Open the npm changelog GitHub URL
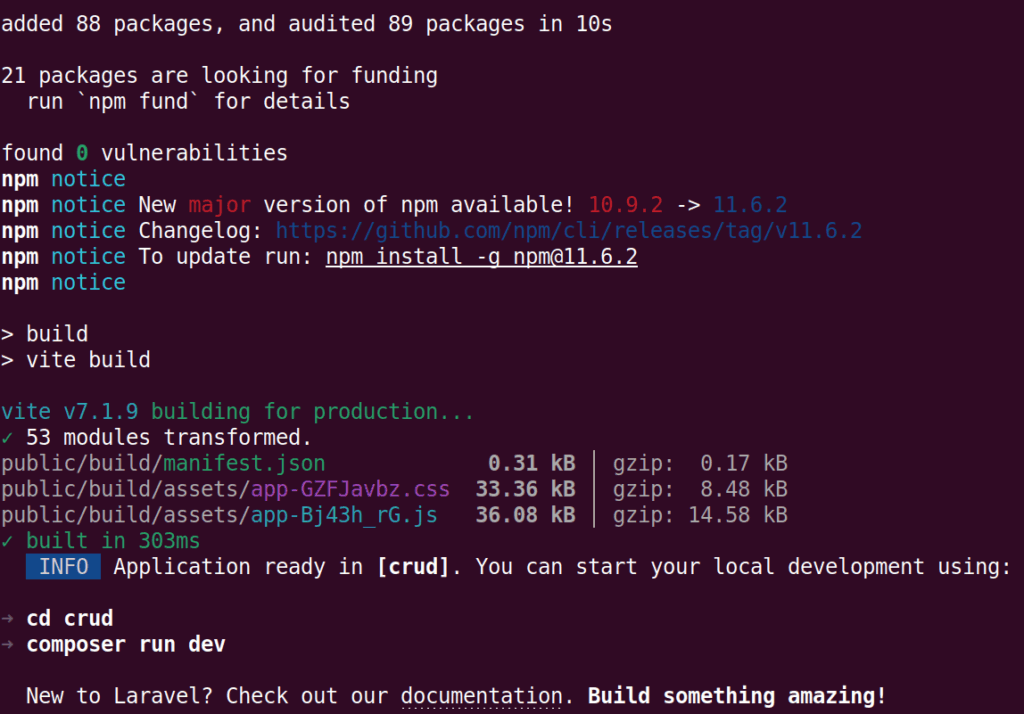 (568, 231)
